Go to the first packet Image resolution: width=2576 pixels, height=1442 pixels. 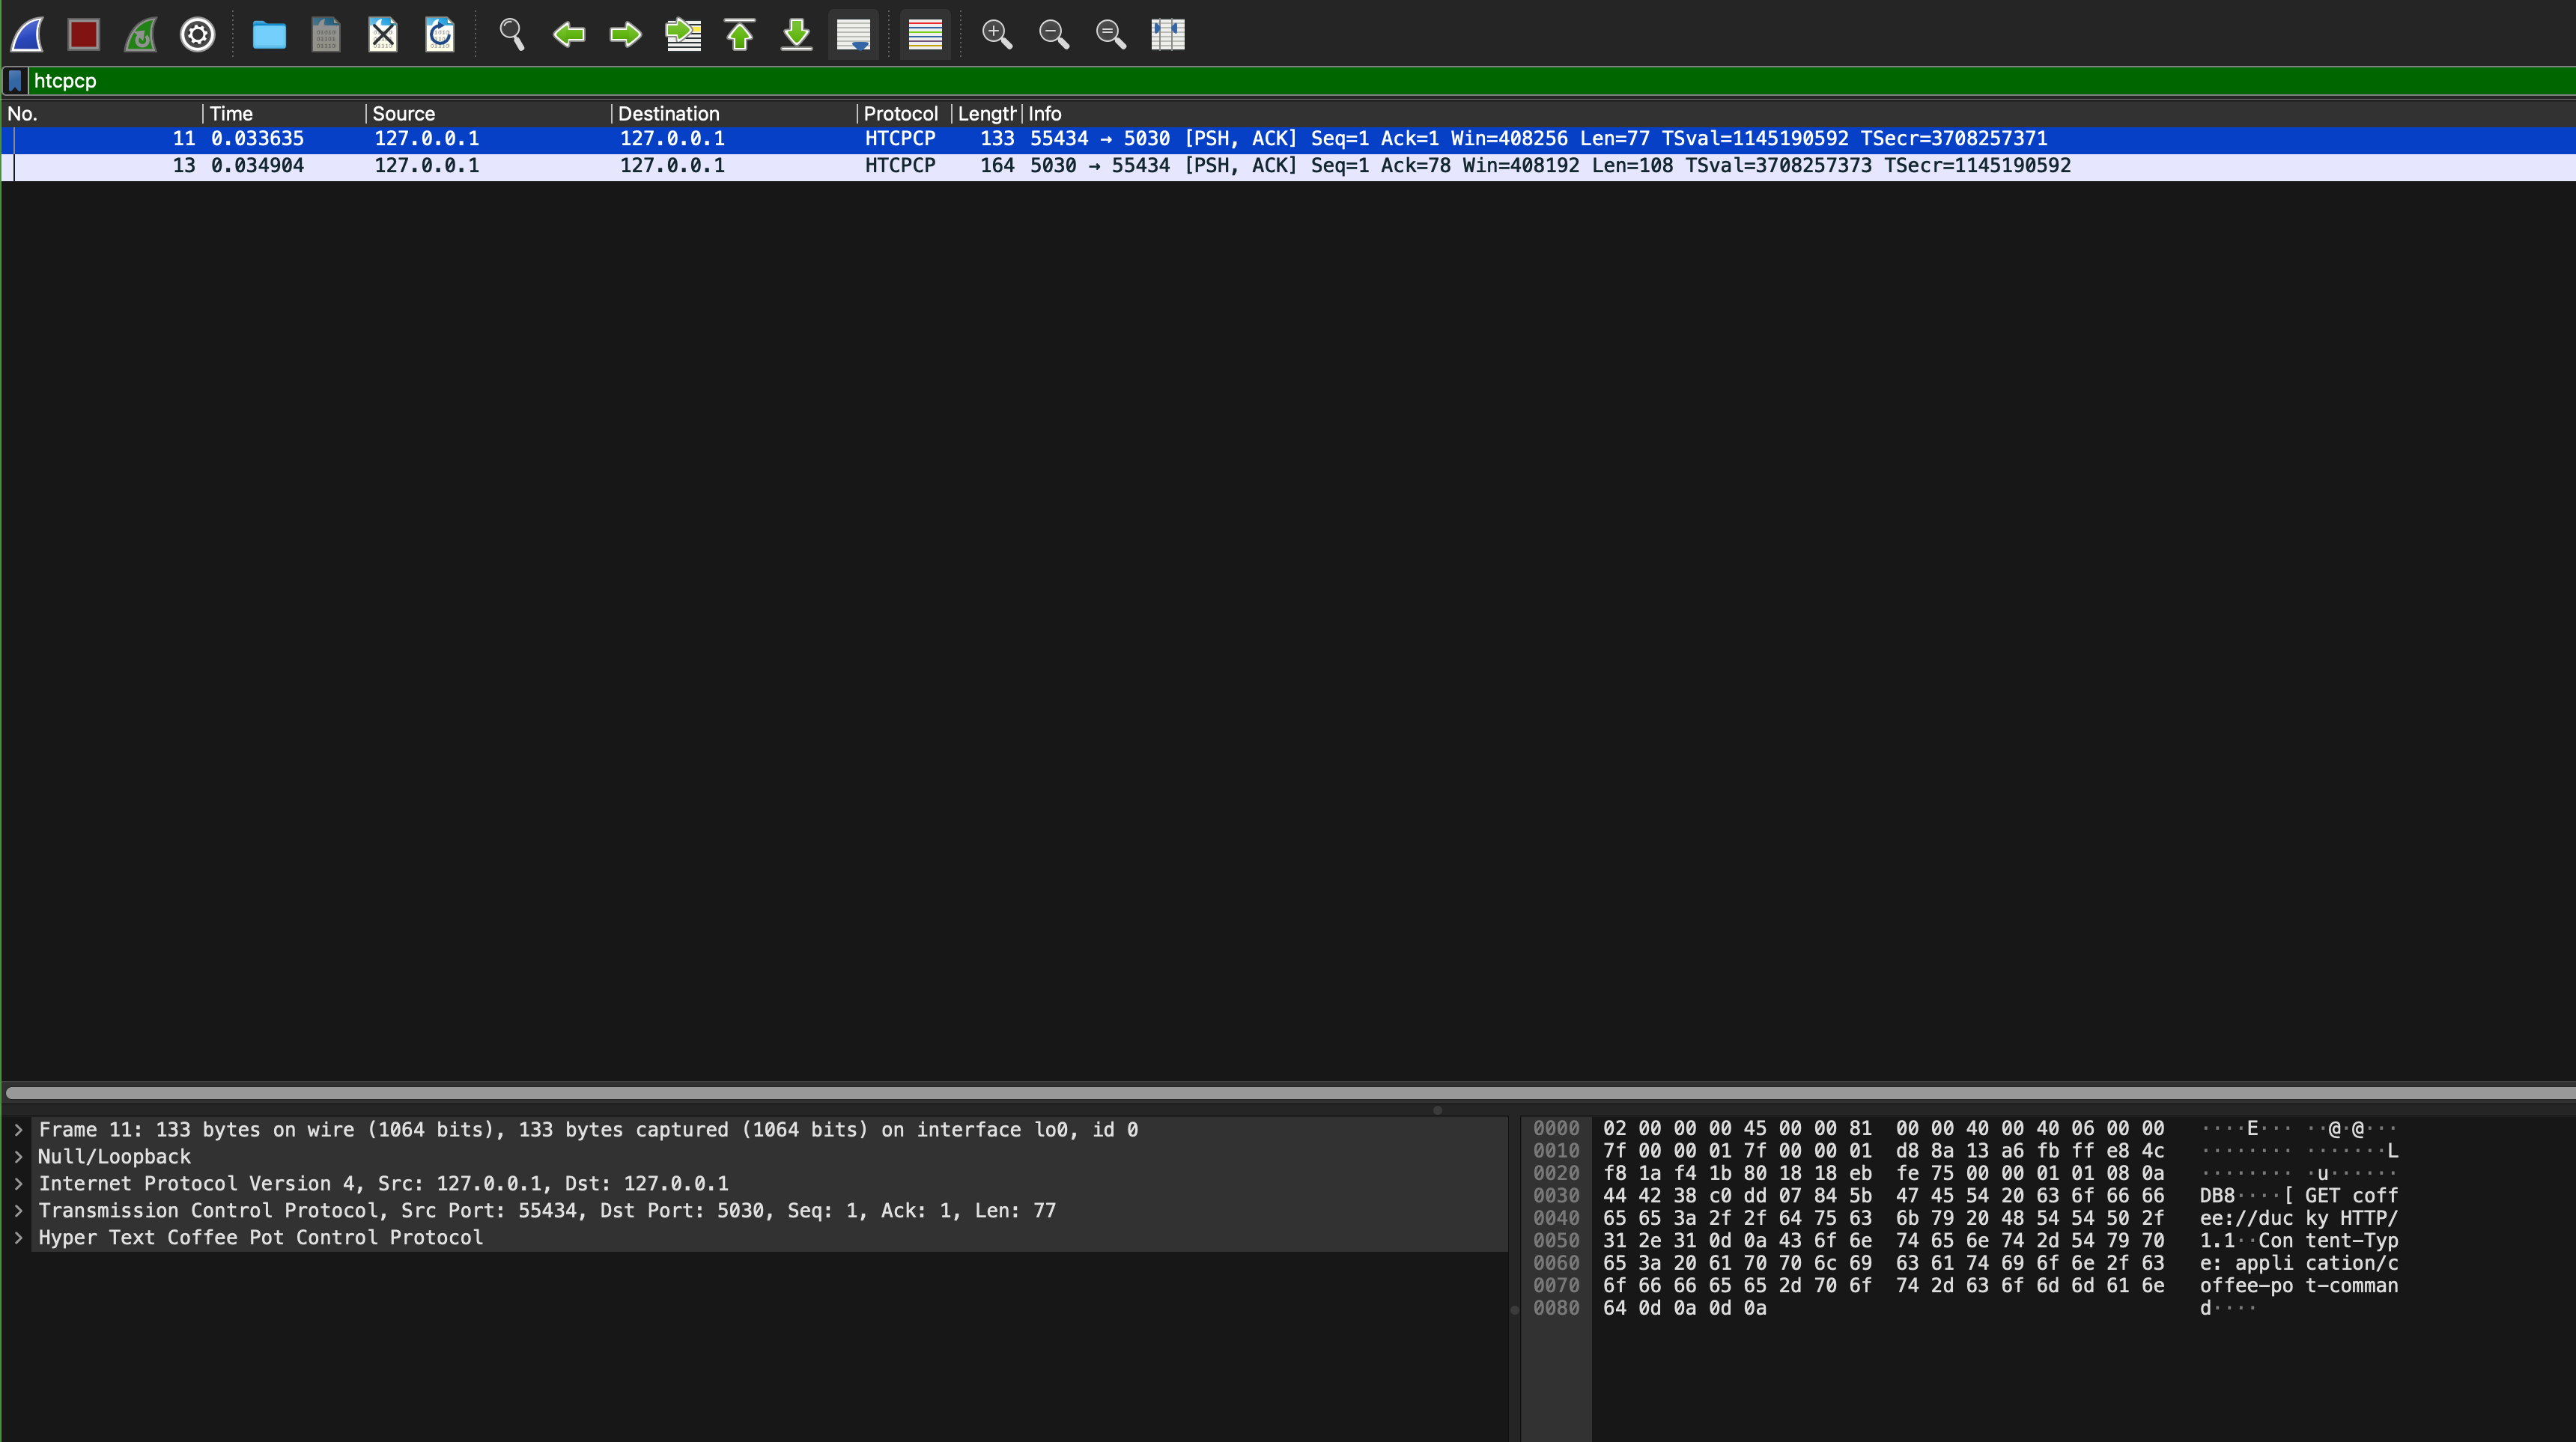(739, 35)
